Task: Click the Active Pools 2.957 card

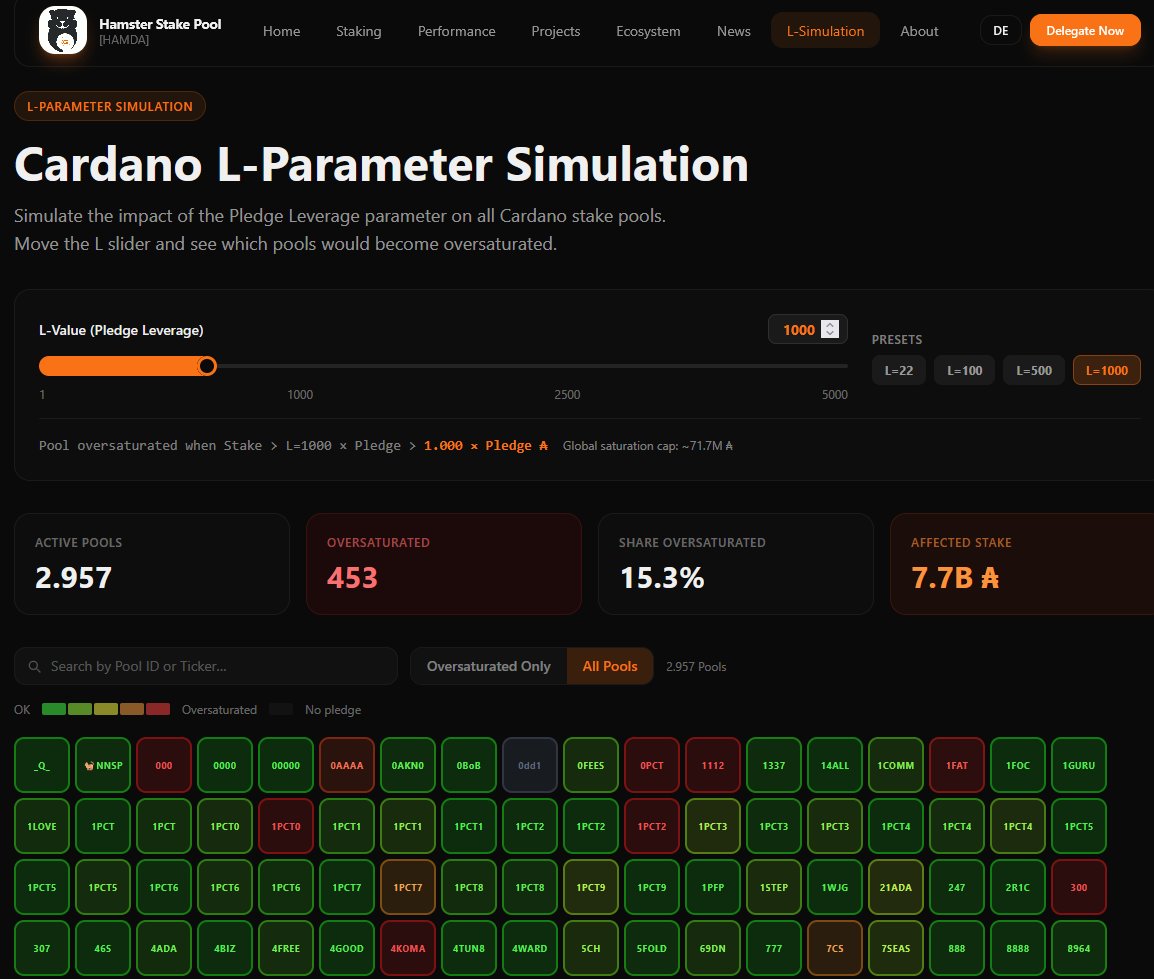Action: tap(152, 564)
